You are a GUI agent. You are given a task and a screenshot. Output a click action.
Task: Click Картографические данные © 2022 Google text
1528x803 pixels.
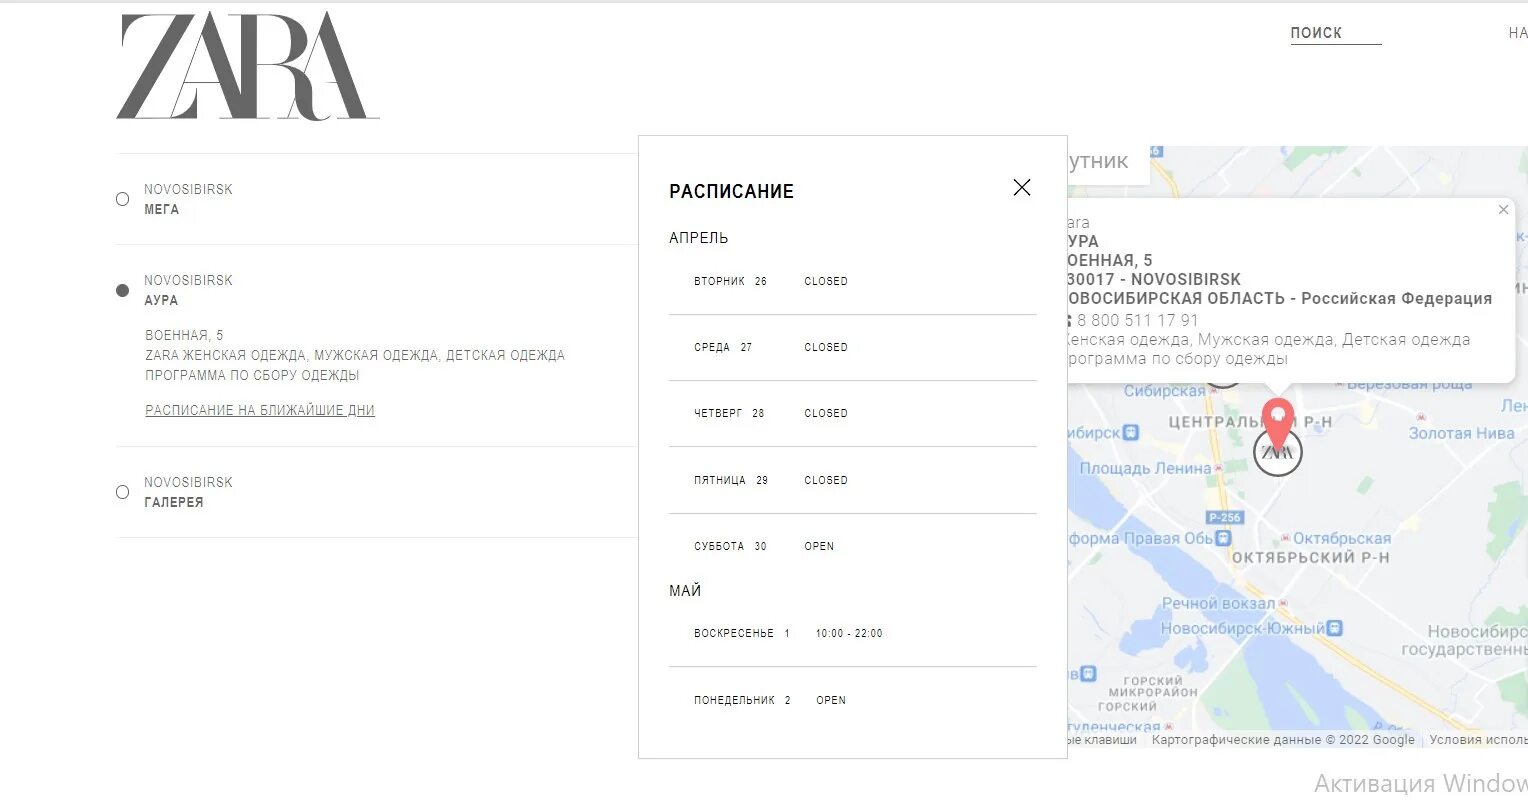click(1283, 740)
